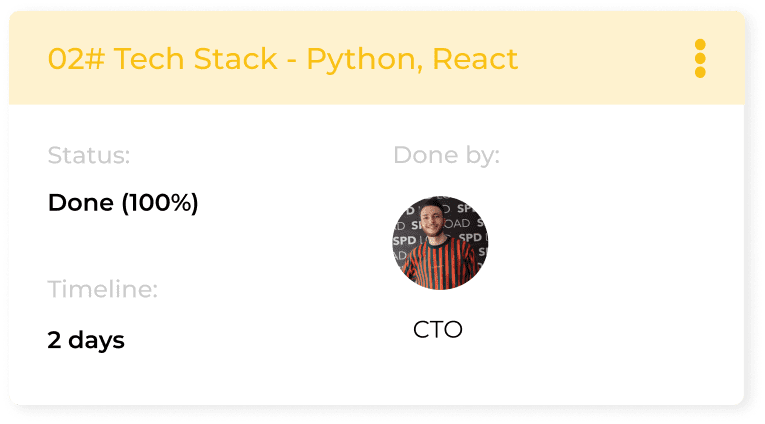Click the '2 days' timeline value

[x=86, y=340]
